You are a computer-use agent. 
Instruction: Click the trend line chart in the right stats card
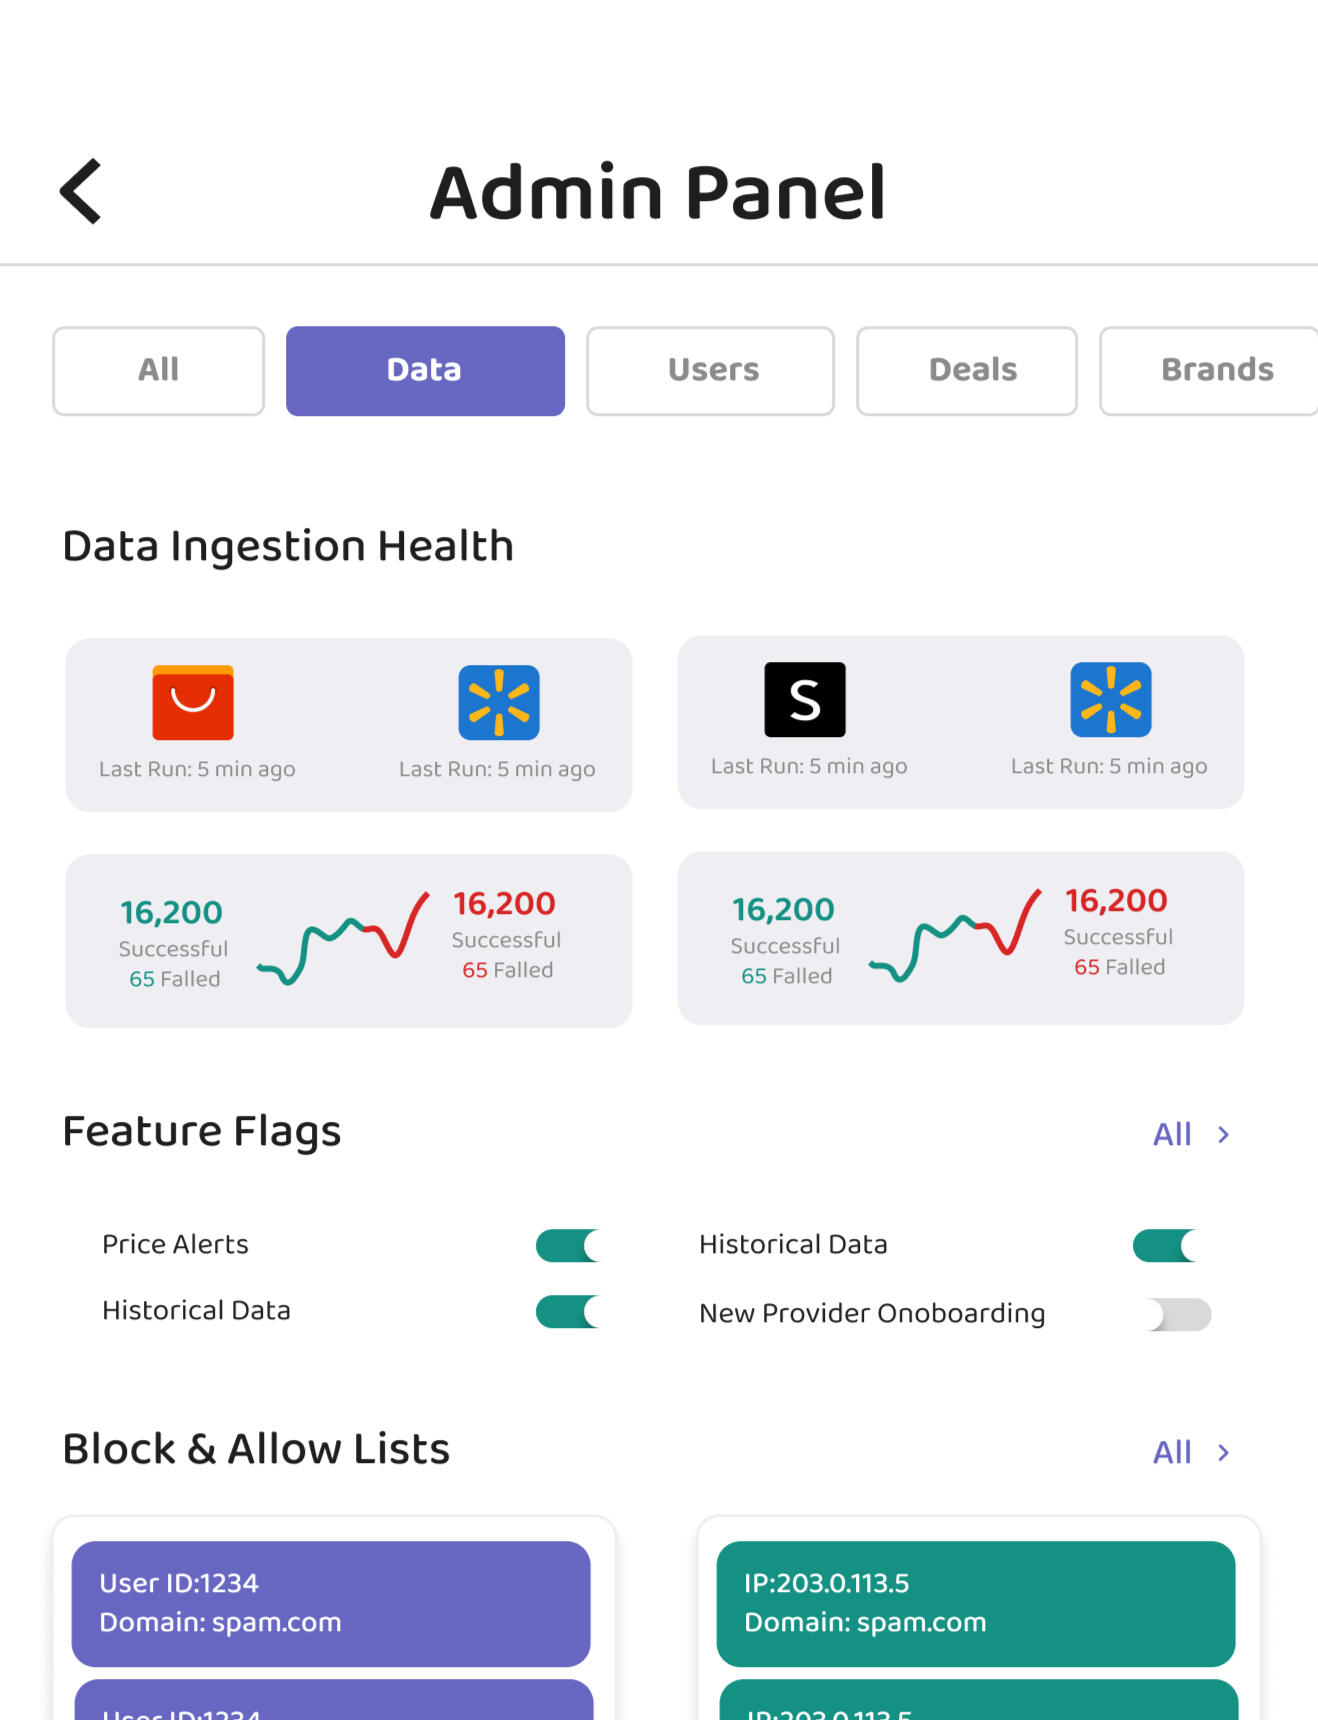coord(955,935)
